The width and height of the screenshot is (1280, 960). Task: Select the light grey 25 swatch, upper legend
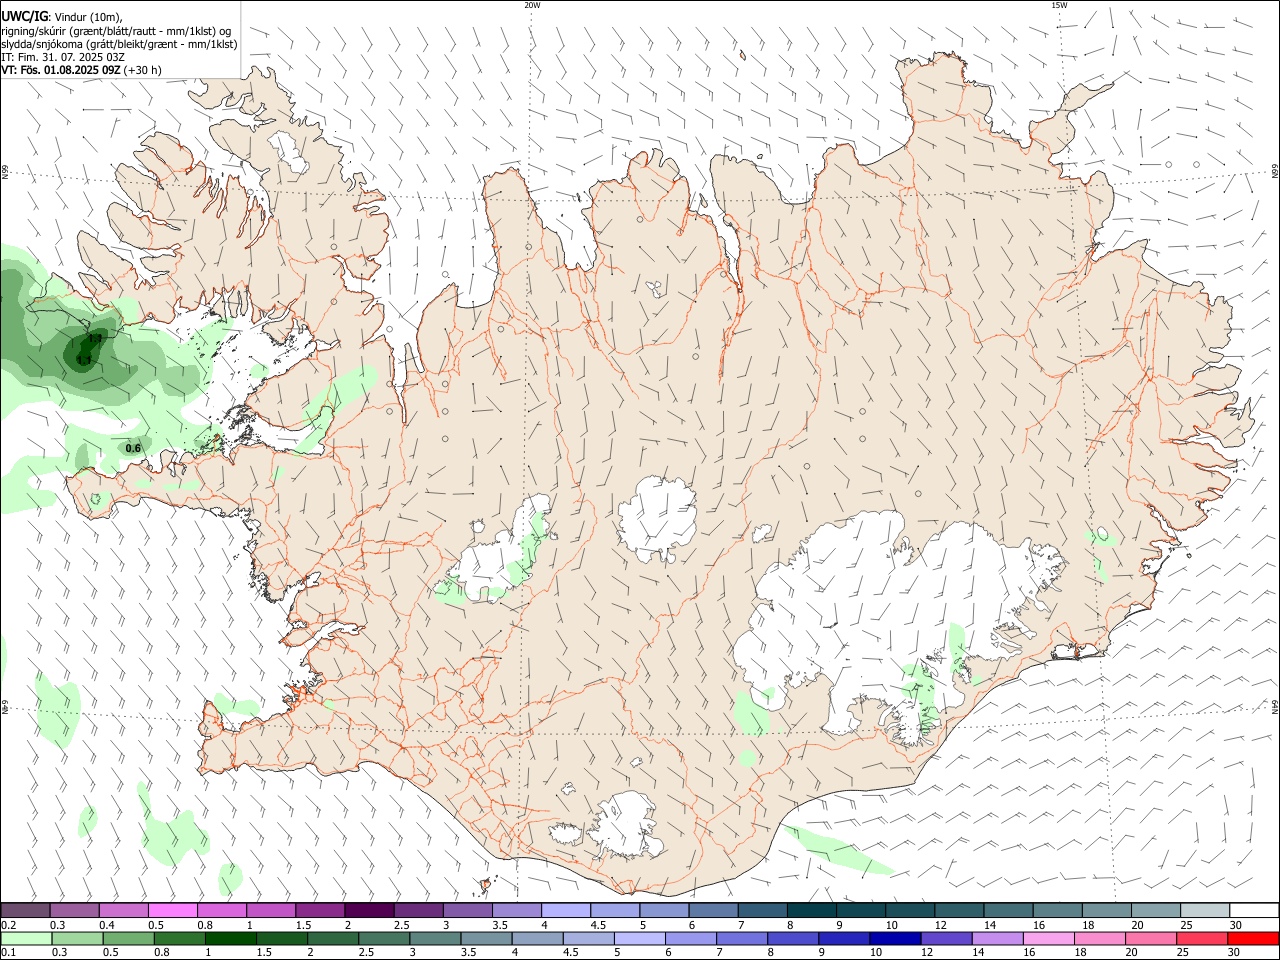(1205, 911)
